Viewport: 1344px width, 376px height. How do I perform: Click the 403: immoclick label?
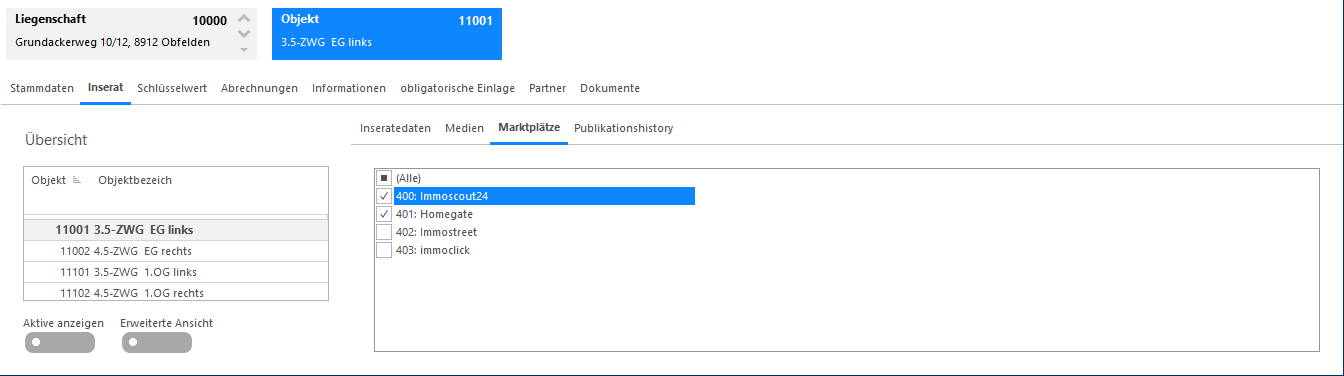[x=433, y=250]
